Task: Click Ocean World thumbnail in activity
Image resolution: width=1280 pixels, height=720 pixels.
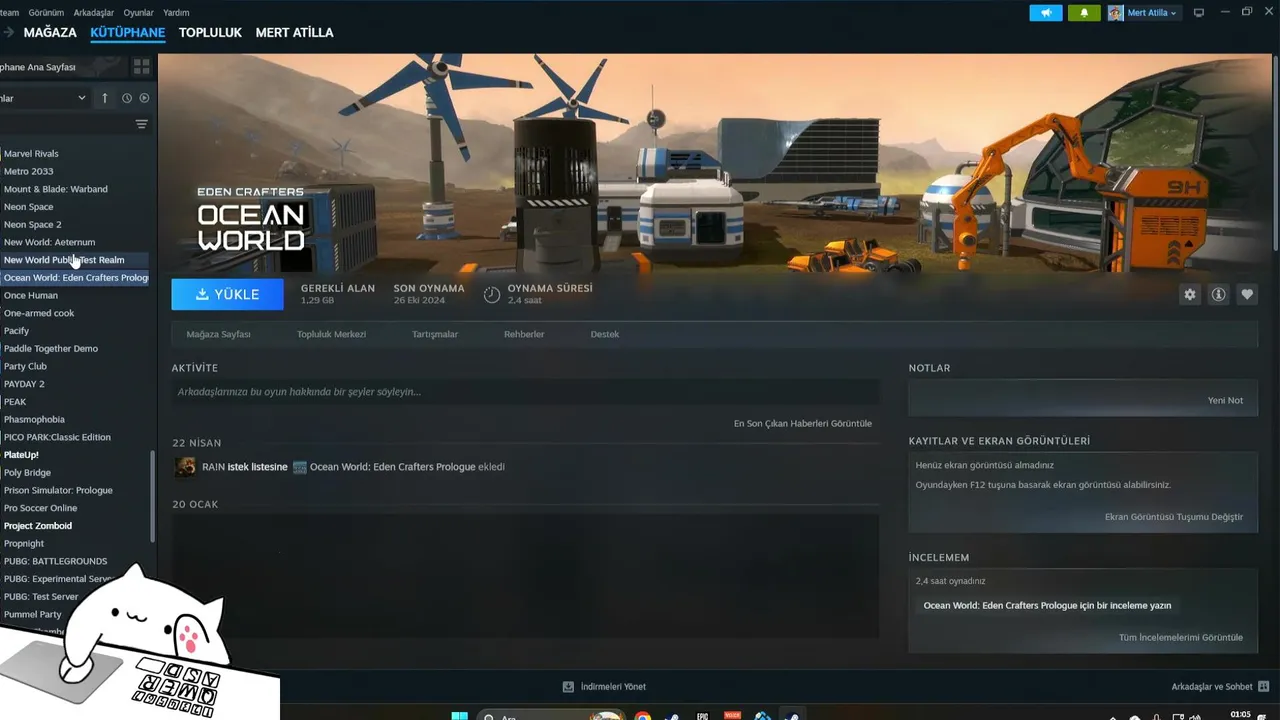Action: pos(299,467)
